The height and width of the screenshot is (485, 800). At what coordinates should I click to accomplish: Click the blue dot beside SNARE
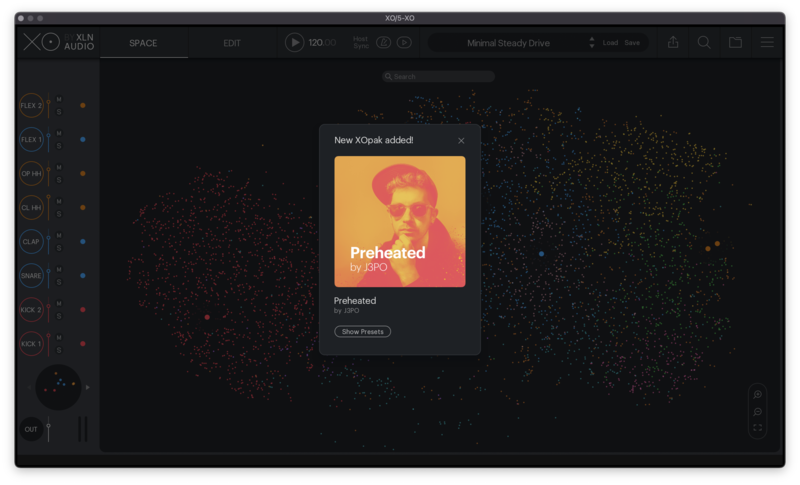[x=83, y=276]
